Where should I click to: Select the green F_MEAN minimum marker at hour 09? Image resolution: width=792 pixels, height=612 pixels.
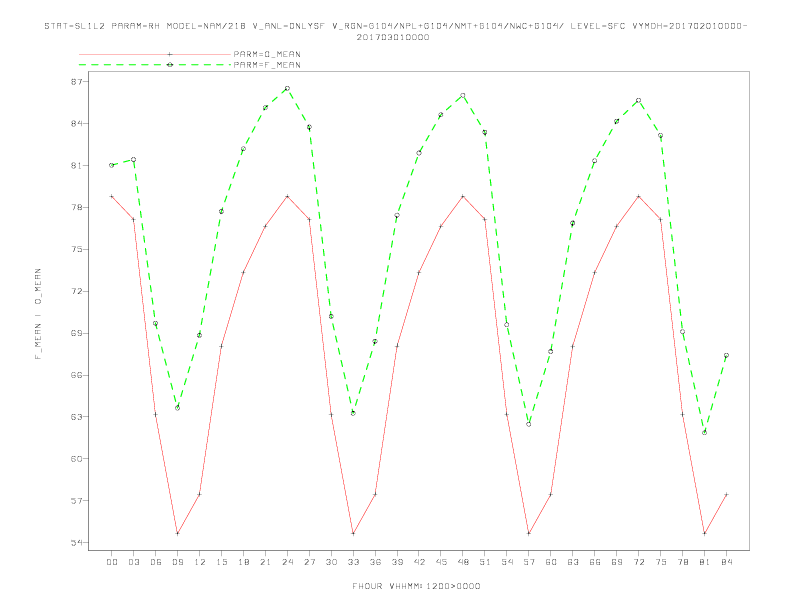[177, 407]
